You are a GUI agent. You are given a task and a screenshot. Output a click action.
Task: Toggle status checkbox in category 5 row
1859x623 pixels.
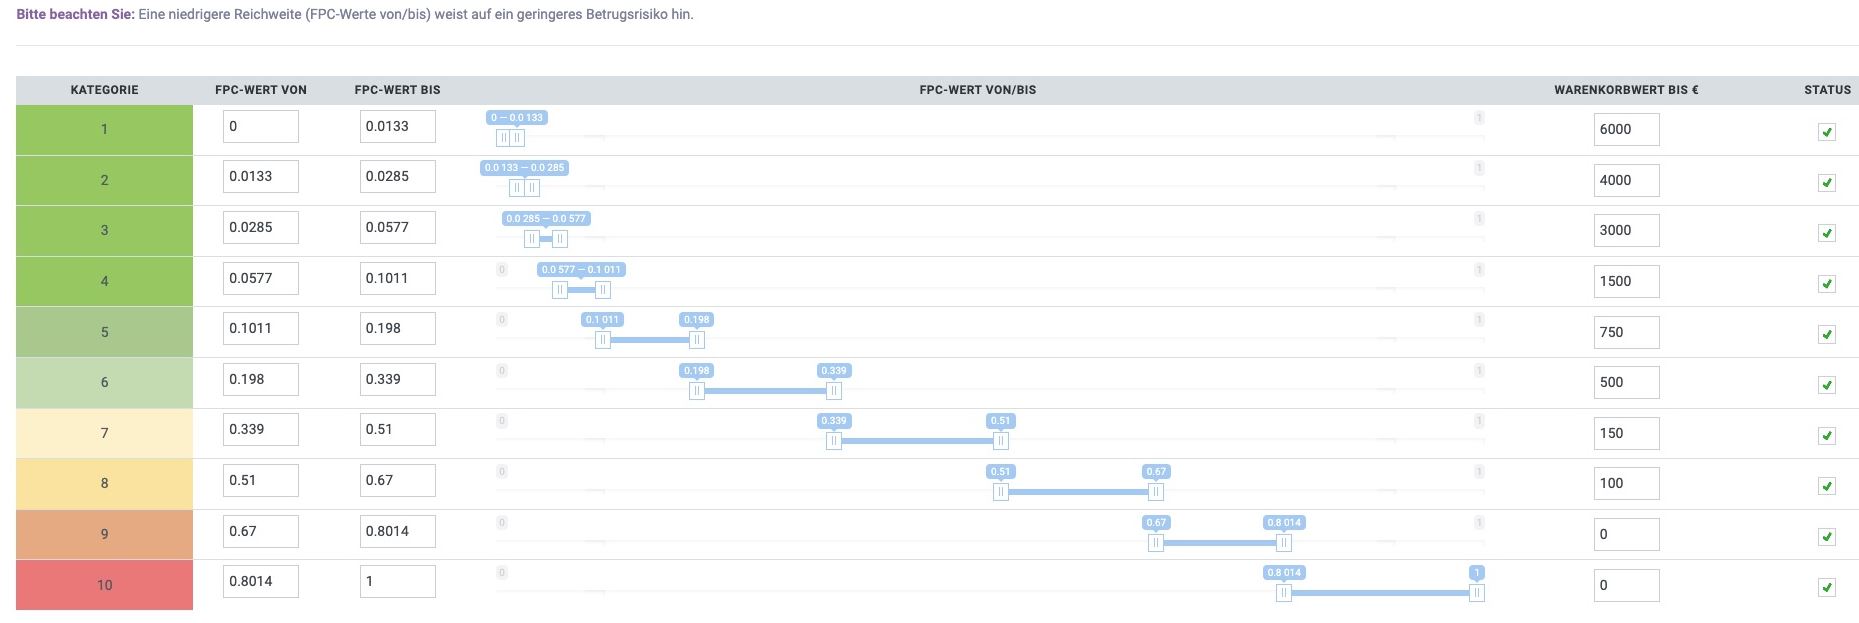(1827, 334)
